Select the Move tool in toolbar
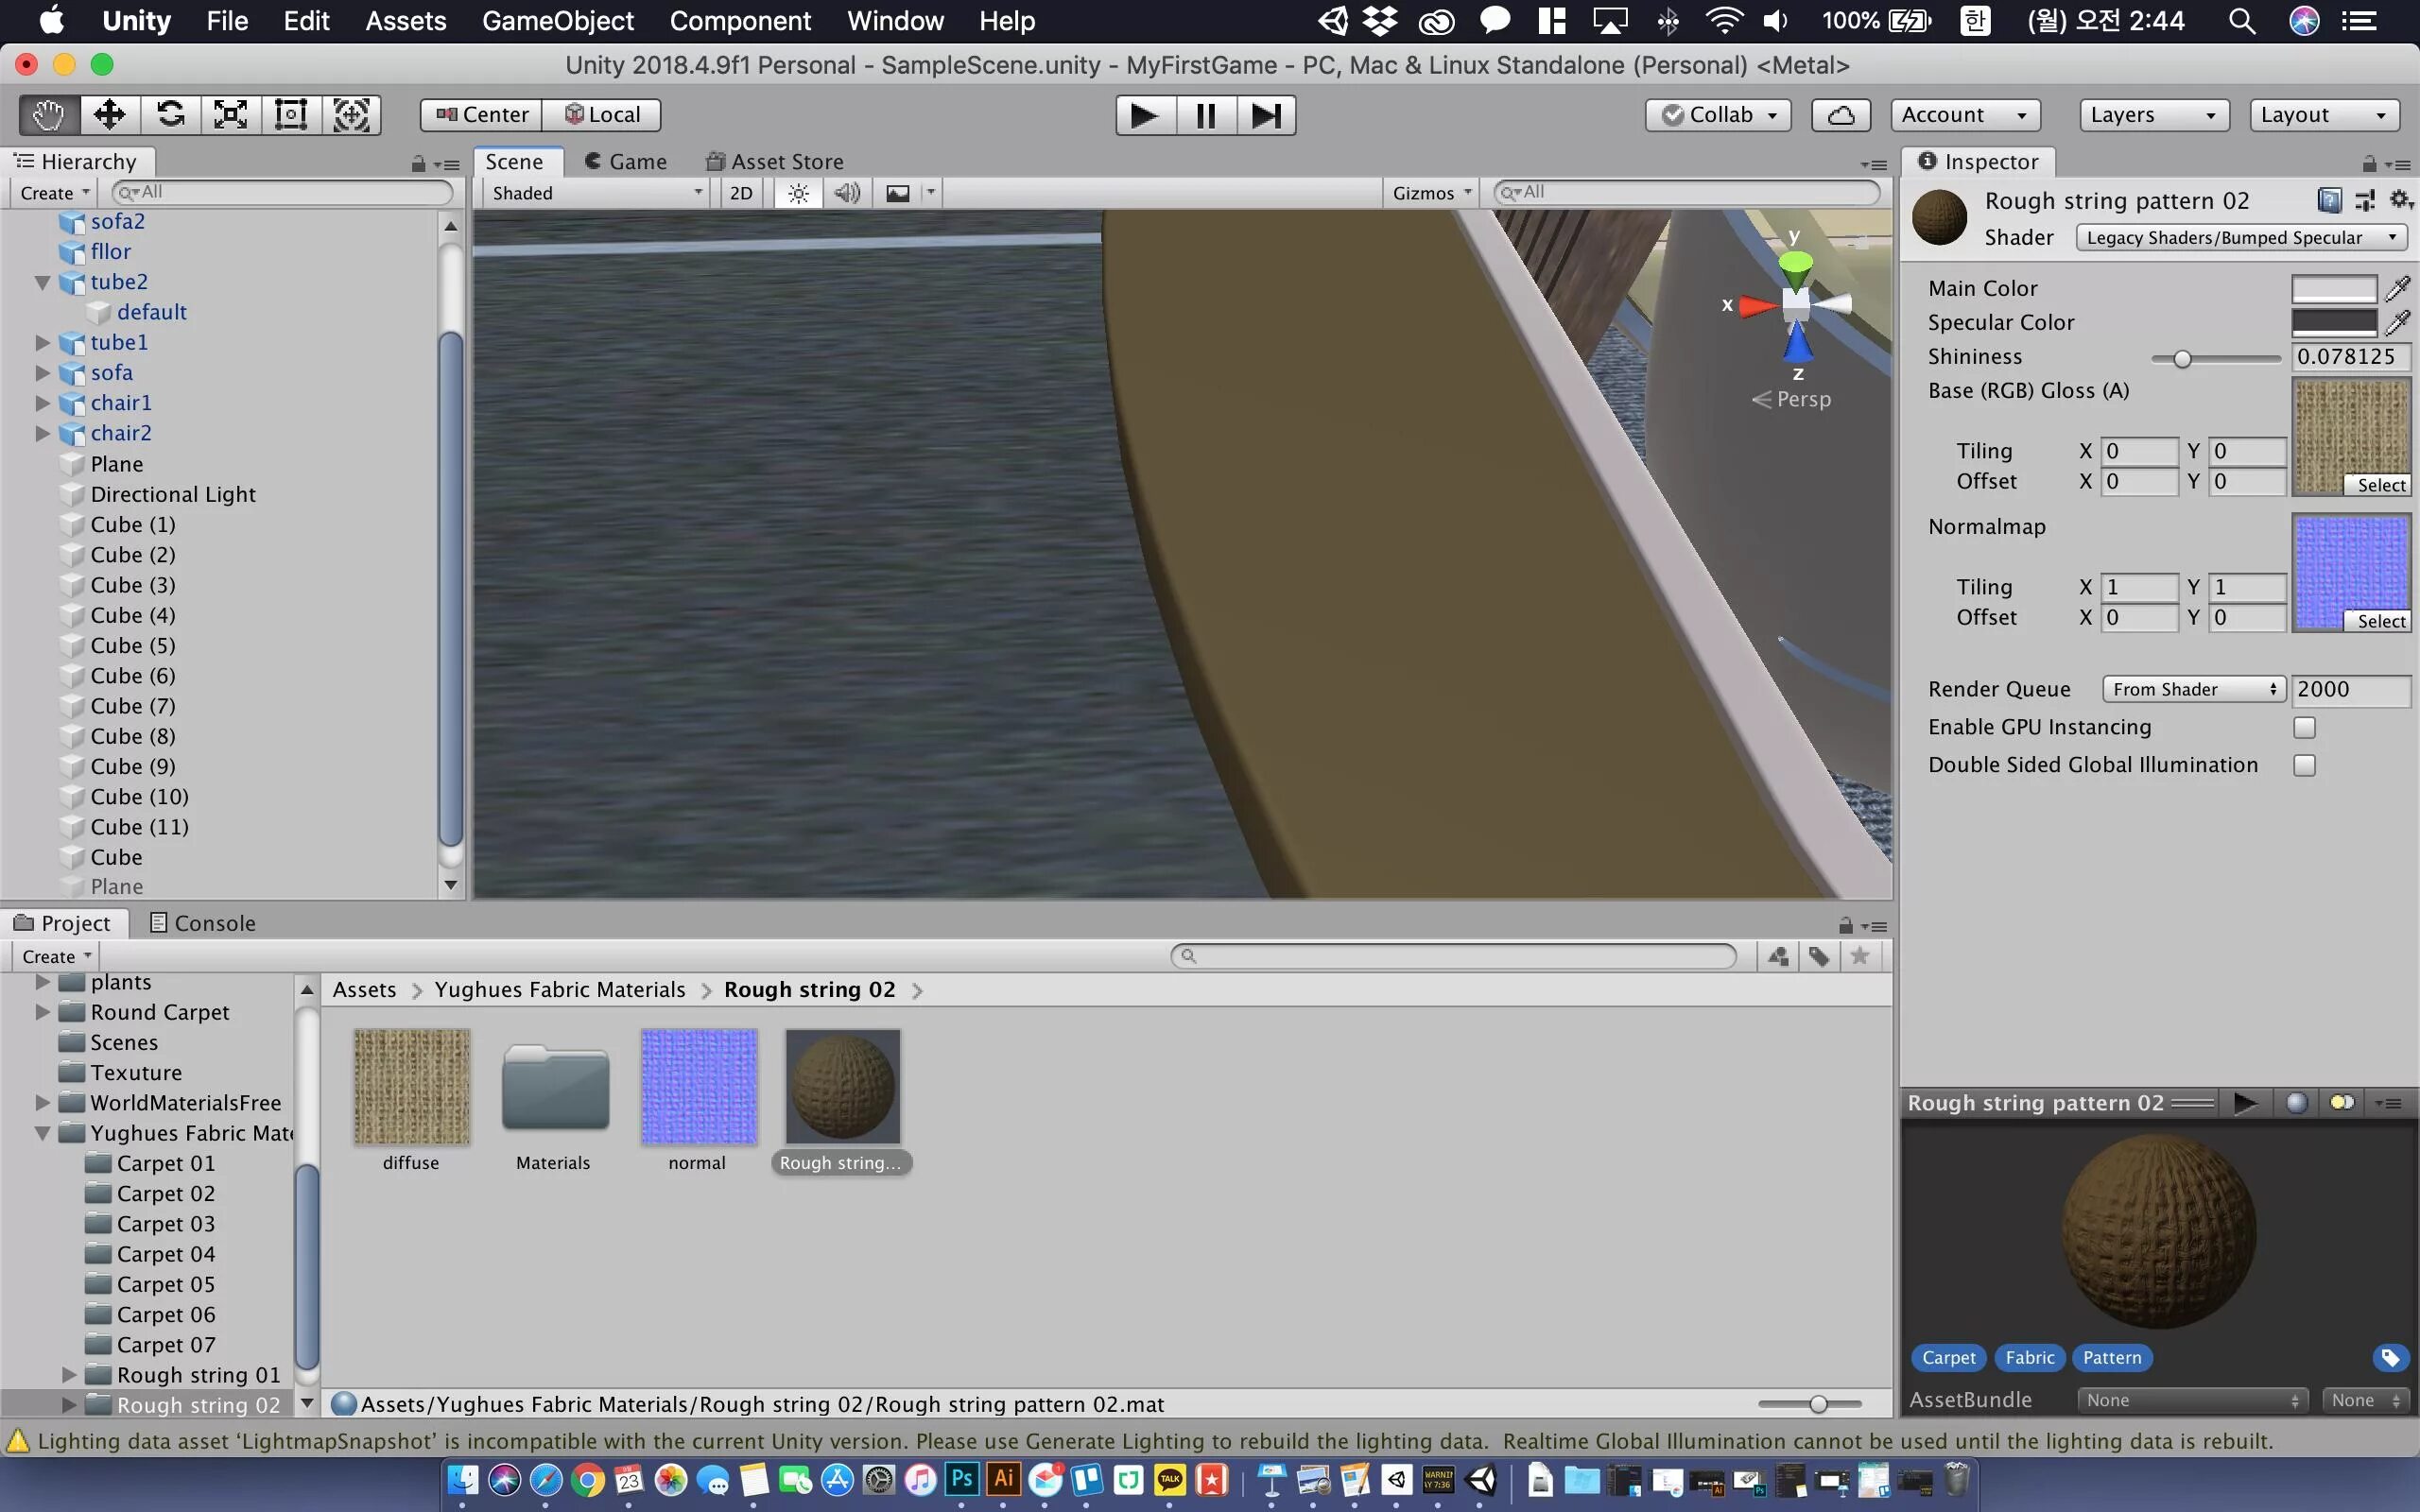The image size is (2420, 1512). click(x=109, y=115)
